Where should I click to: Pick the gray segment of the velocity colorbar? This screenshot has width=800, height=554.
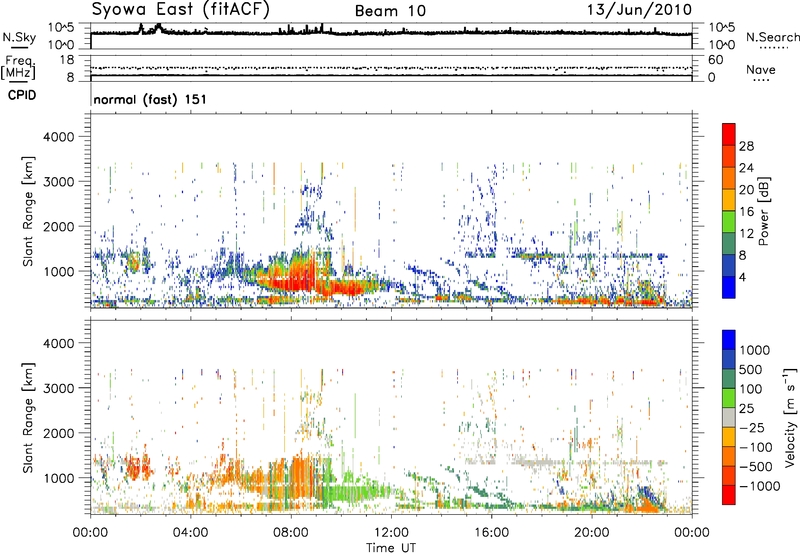coord(729,417)
